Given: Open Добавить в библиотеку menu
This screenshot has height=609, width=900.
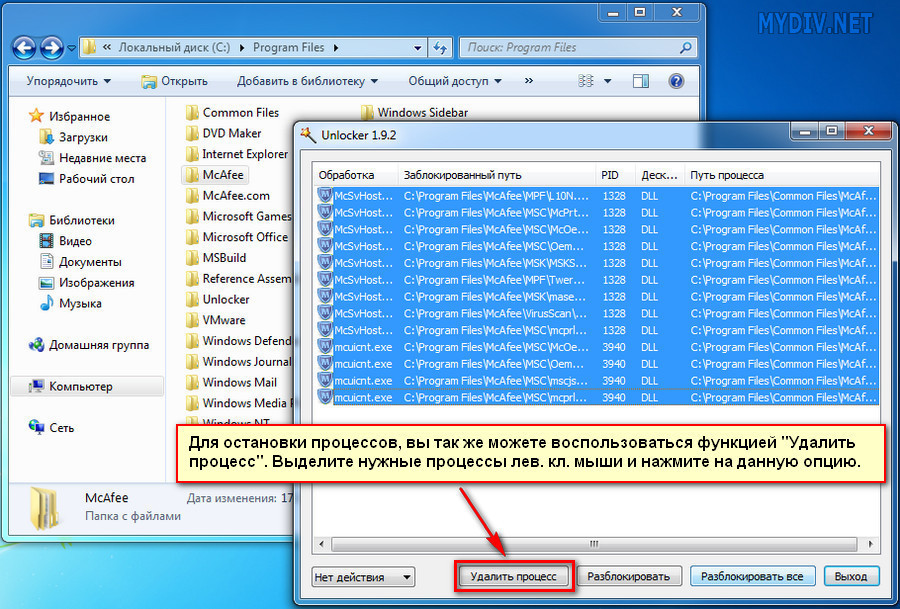Looking at the screenshot, I should pyautogui.click(x=307, y=82).
